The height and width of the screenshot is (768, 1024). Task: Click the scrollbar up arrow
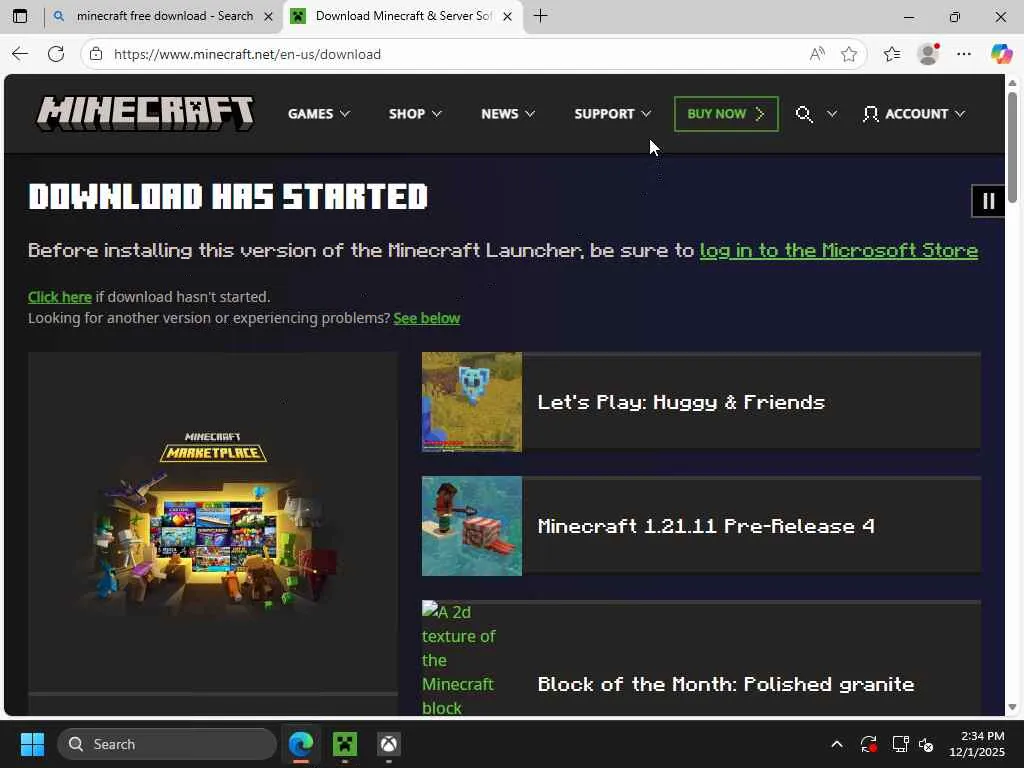coord(1012,83)
